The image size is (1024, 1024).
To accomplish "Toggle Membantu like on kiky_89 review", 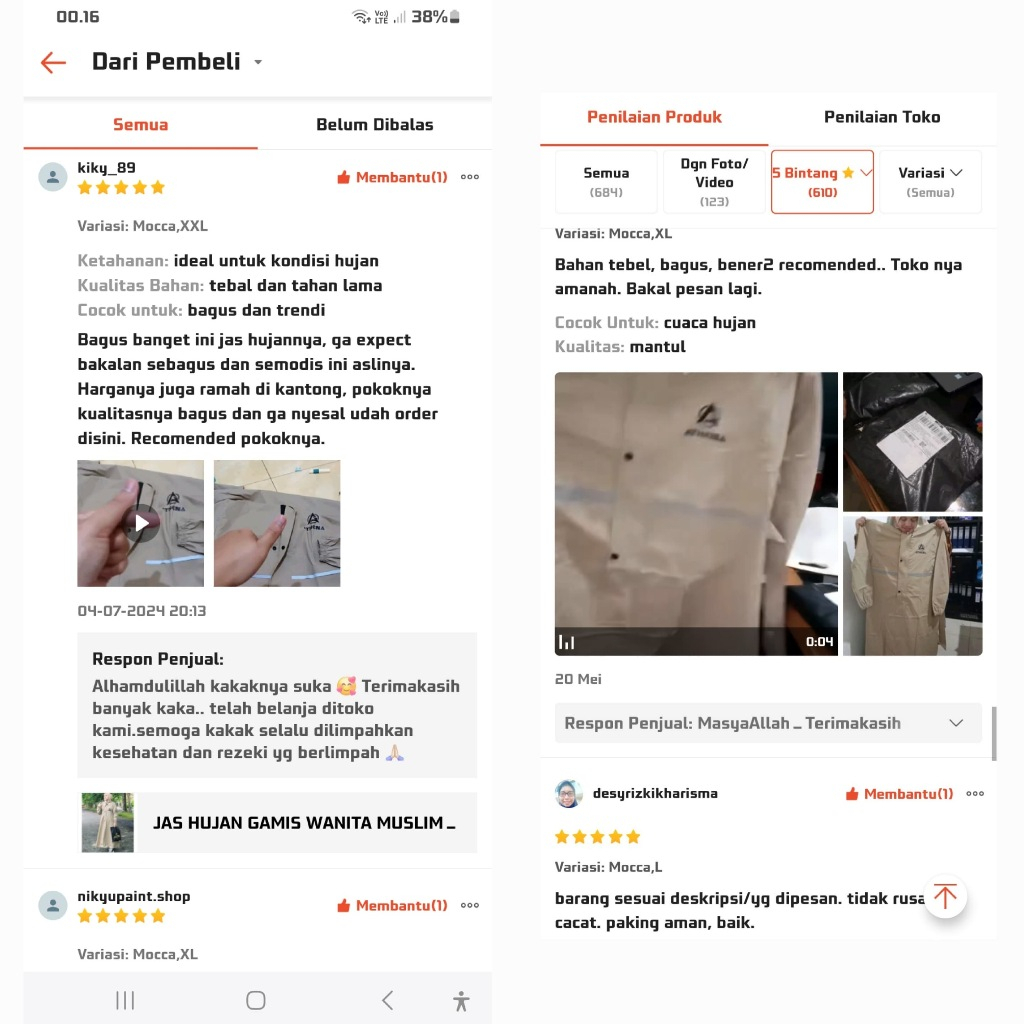I will [392, 177].
